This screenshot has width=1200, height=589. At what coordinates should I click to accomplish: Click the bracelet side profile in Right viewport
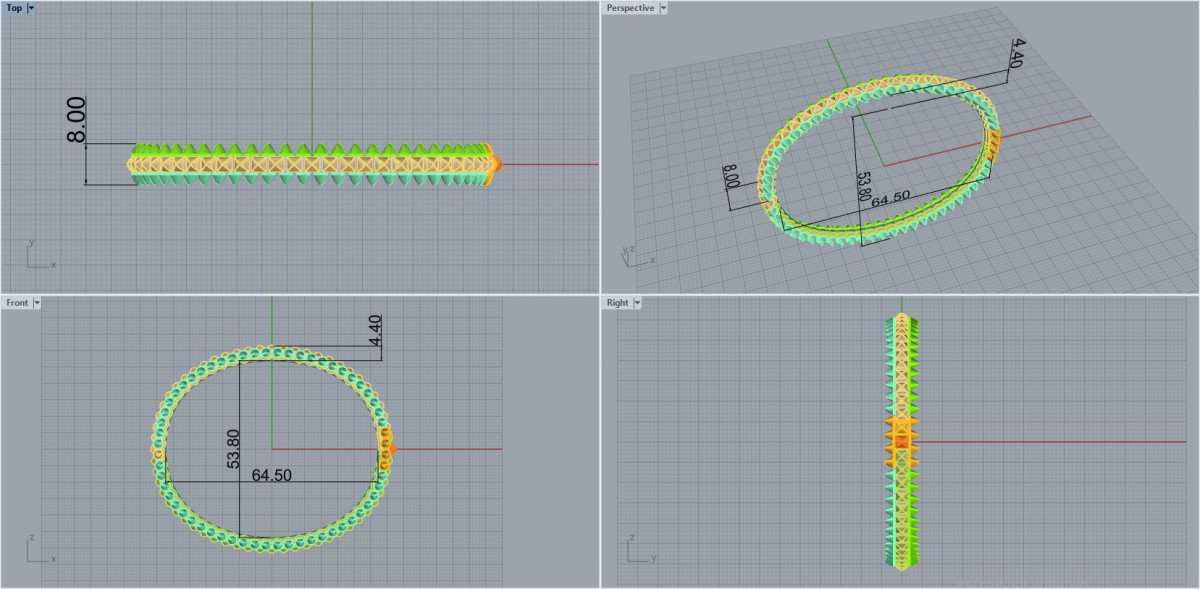pyautogui.click(x=902, y=441)
